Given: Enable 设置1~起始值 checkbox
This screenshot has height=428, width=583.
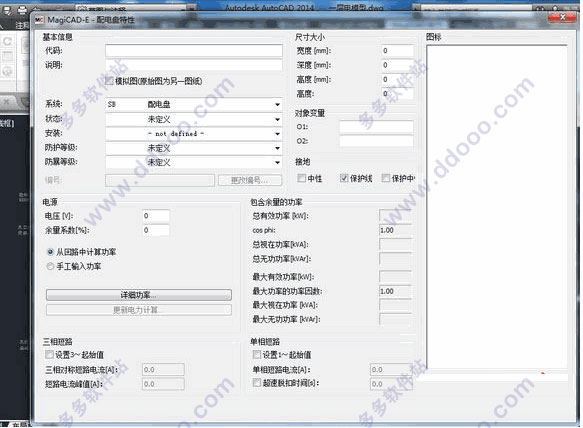Looking at the screenshot, I should click(257, 355).
